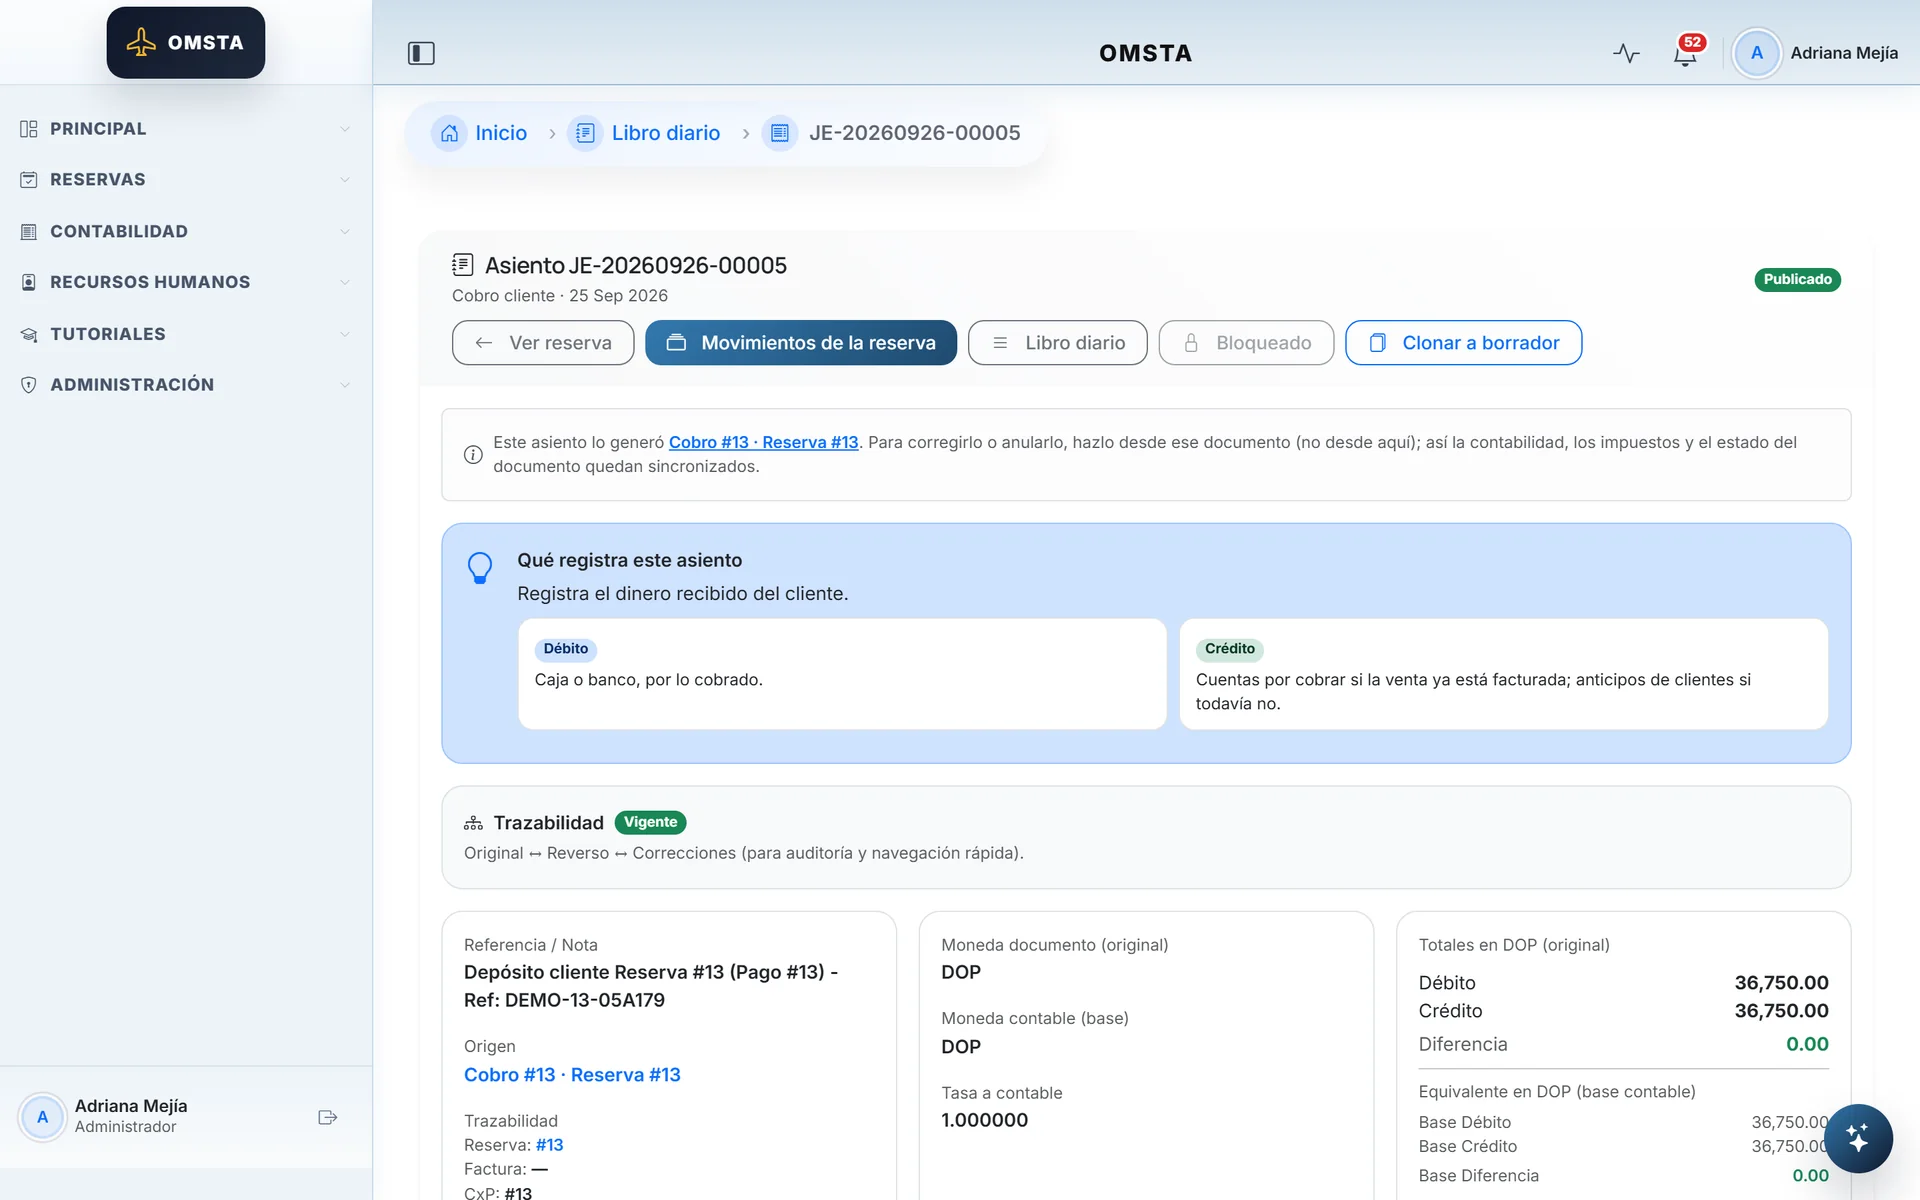This screenshot has width=1920, height=1200.
Task: Click Adriana Mejía avatar in header
Action: click(x=1756, y=53)
